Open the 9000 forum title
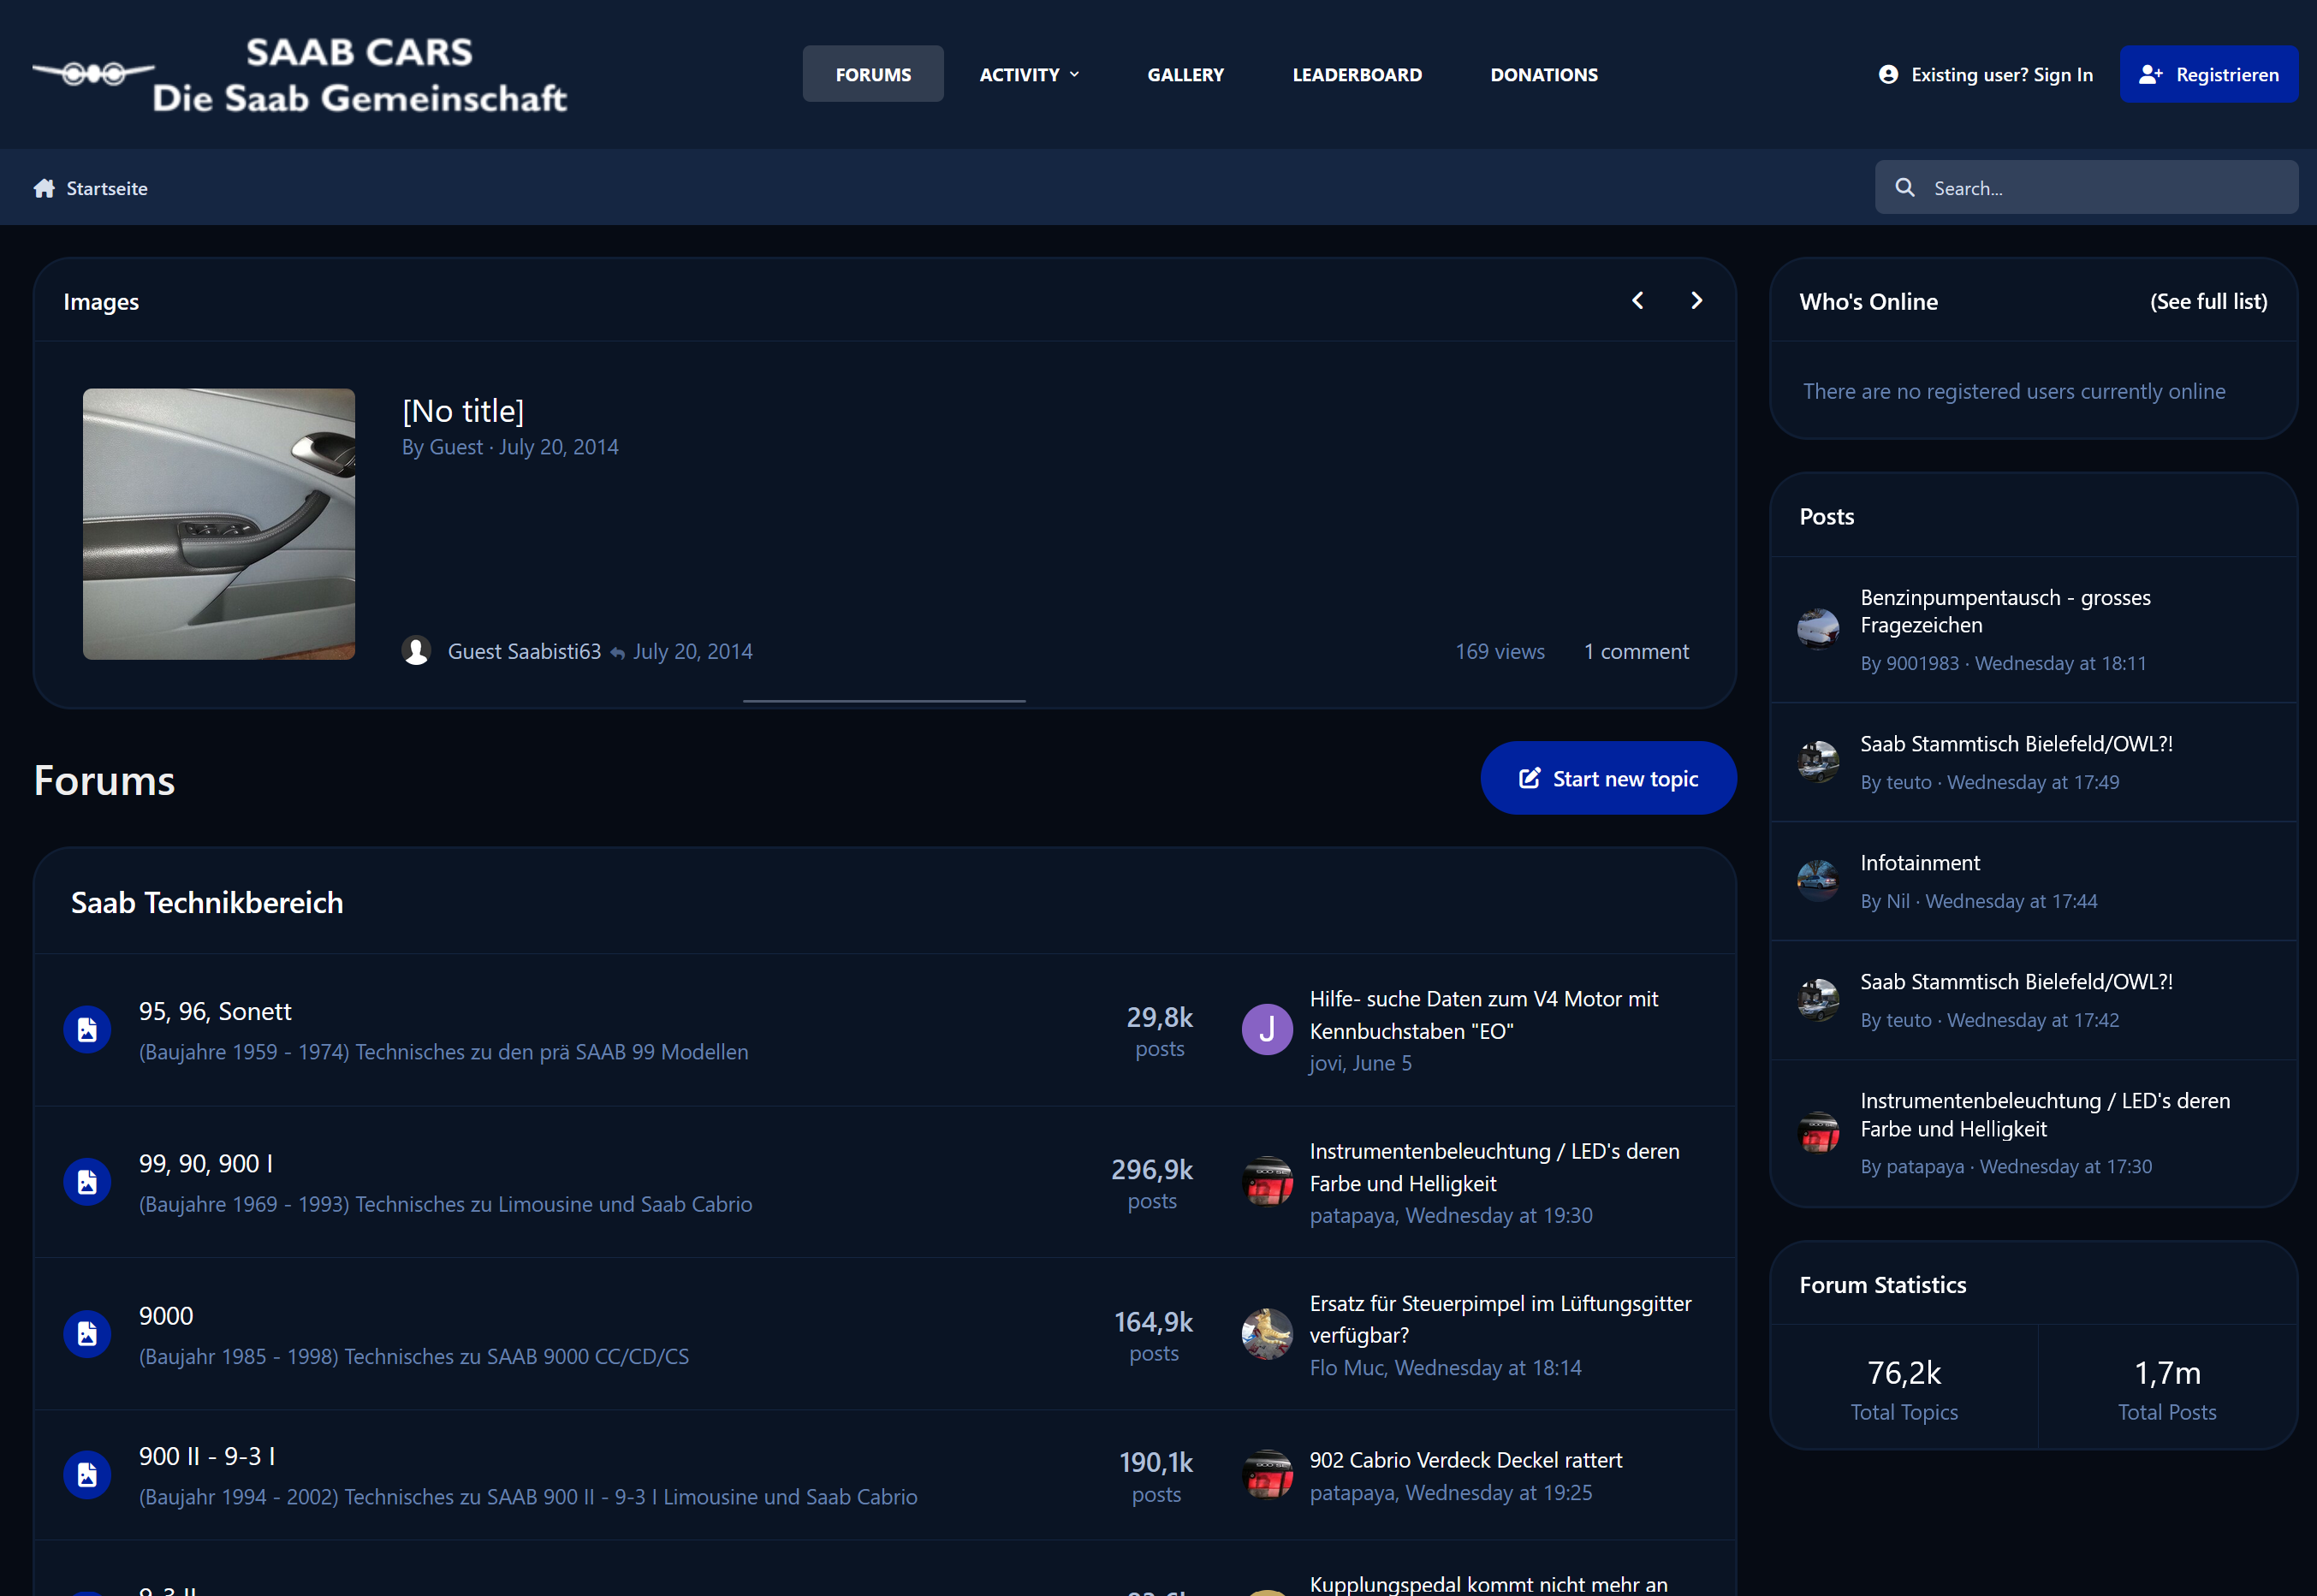The height and width of the screenshot is (1596, 2317). 166,1315
